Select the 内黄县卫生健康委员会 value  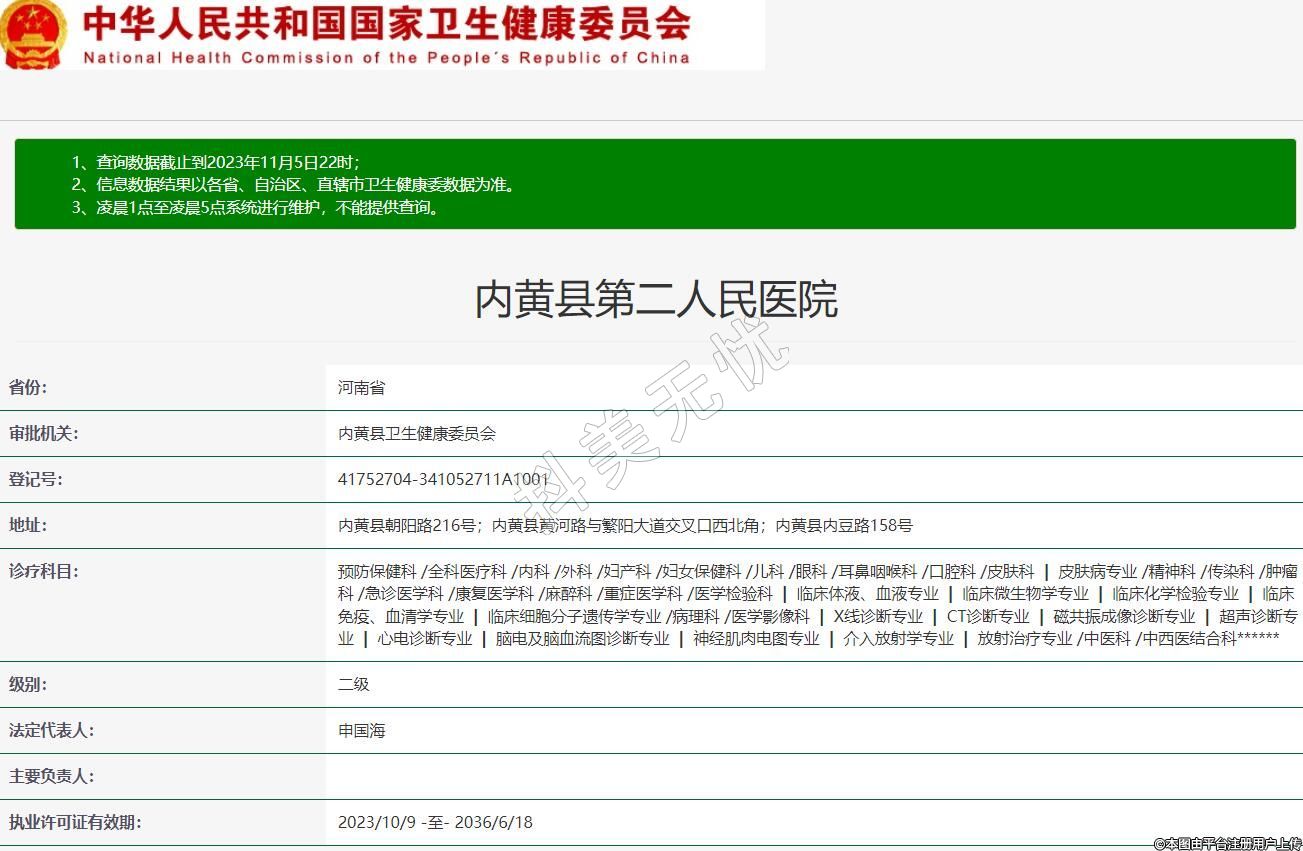click(417, 434)
